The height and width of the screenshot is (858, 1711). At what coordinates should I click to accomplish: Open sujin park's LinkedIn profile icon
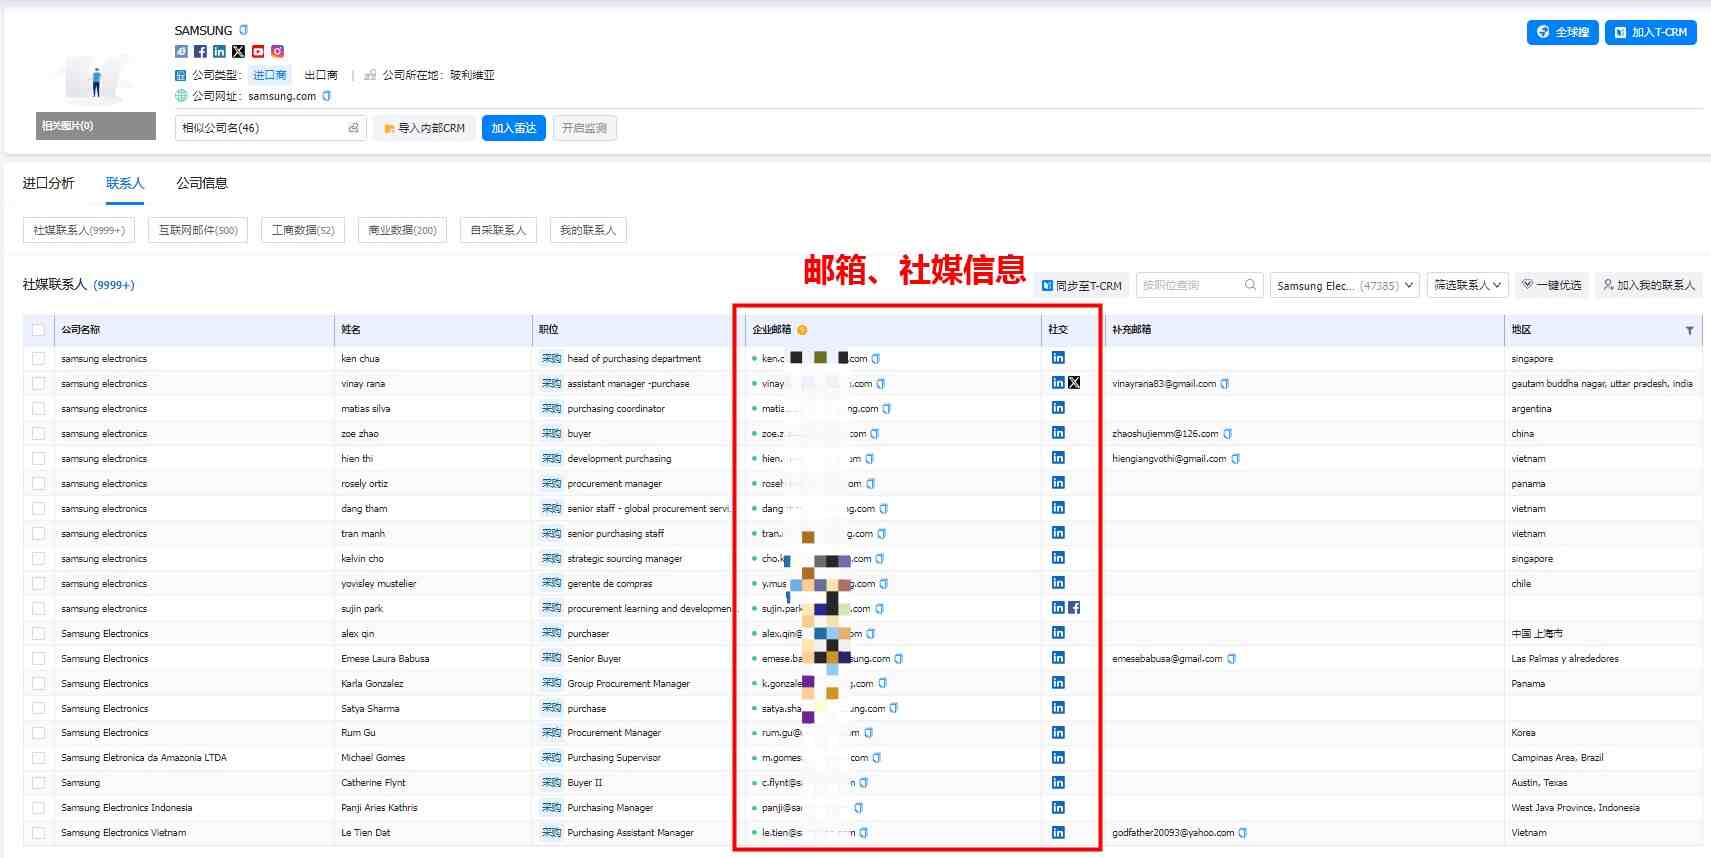1058,608
